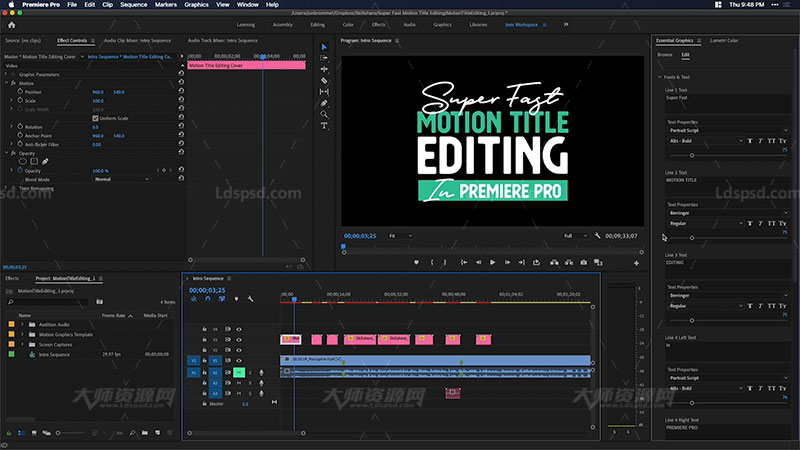Go to In point

[x=464, y=262]
